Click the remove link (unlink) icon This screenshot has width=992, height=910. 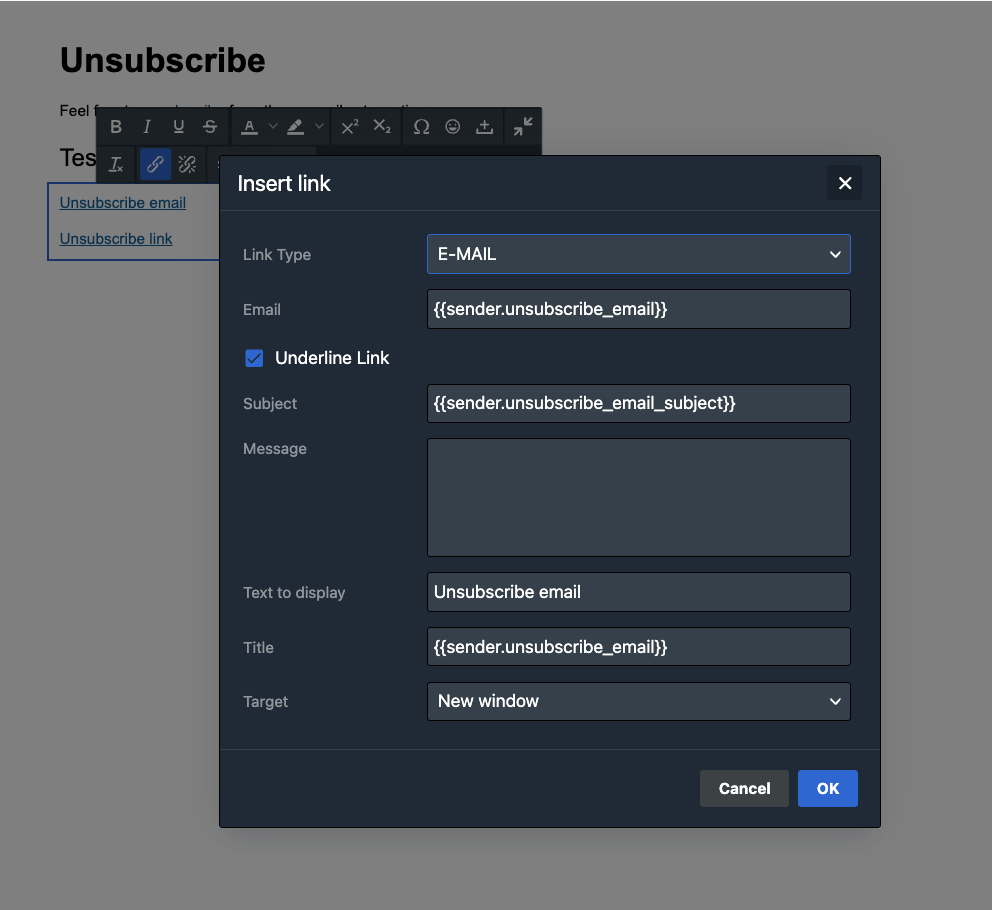pos(187,165)
